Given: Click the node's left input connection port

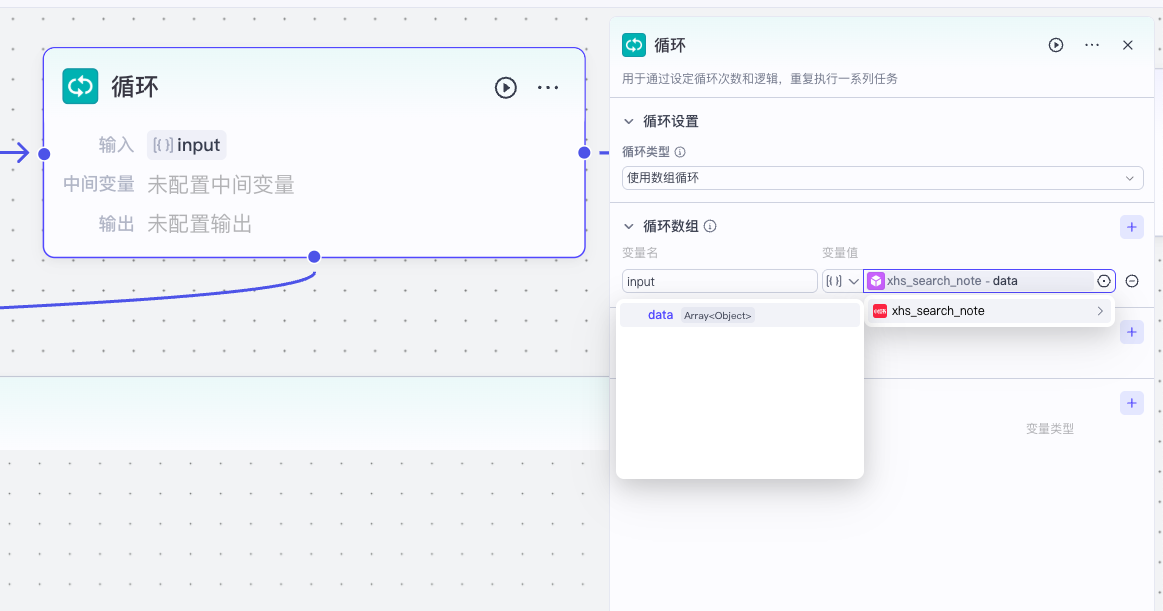Looking at the screenshot, I should 45,153.
